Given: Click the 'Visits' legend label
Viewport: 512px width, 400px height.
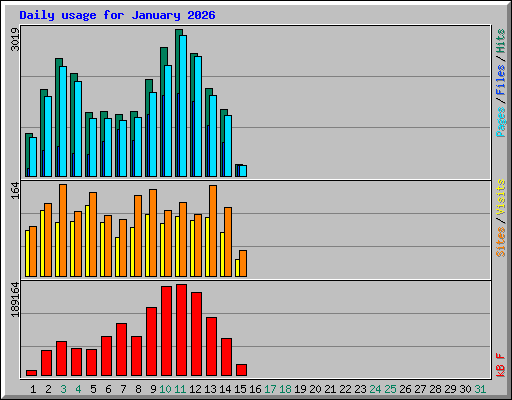Looking at the screenshot, I should (500, 197).
